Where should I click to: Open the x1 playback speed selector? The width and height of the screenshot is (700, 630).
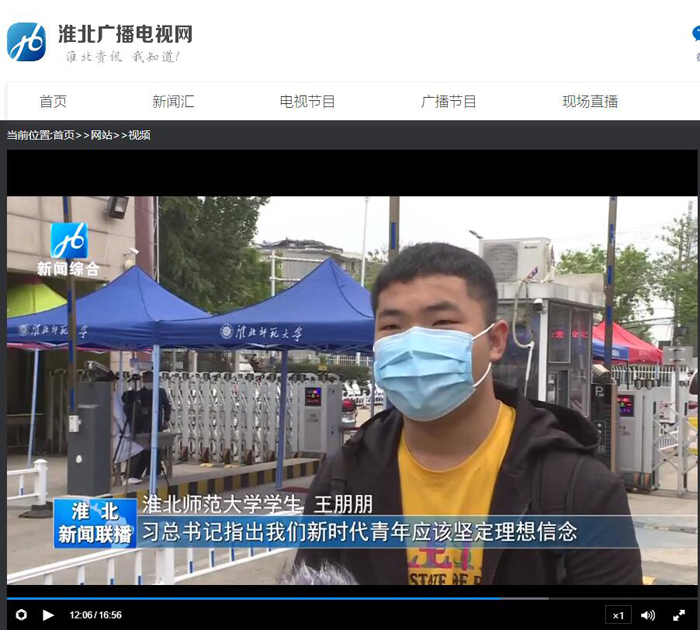618,615
